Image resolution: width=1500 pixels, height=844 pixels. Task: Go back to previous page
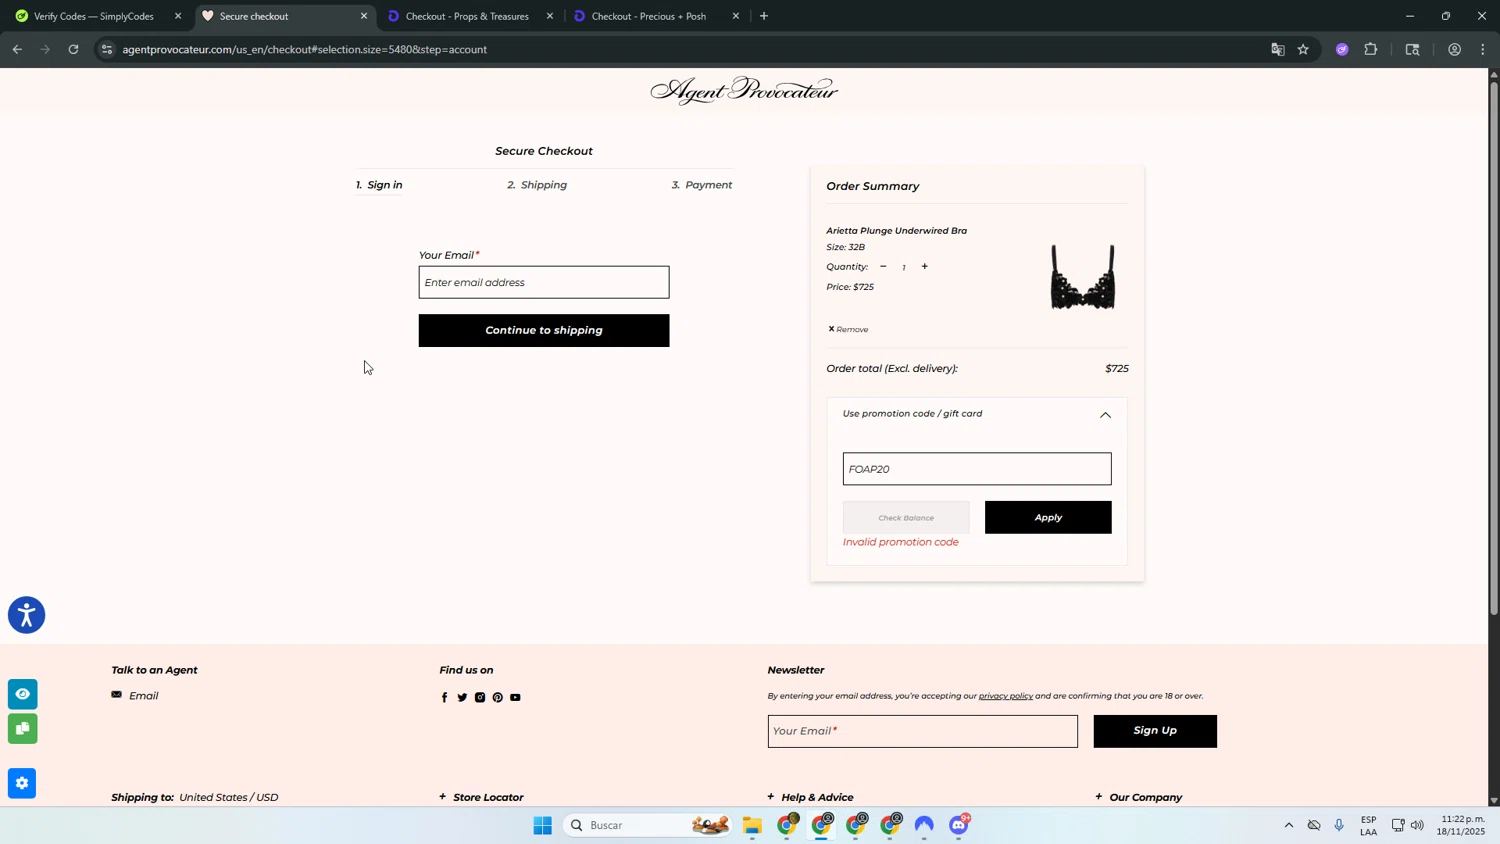[x=17, y=49]
